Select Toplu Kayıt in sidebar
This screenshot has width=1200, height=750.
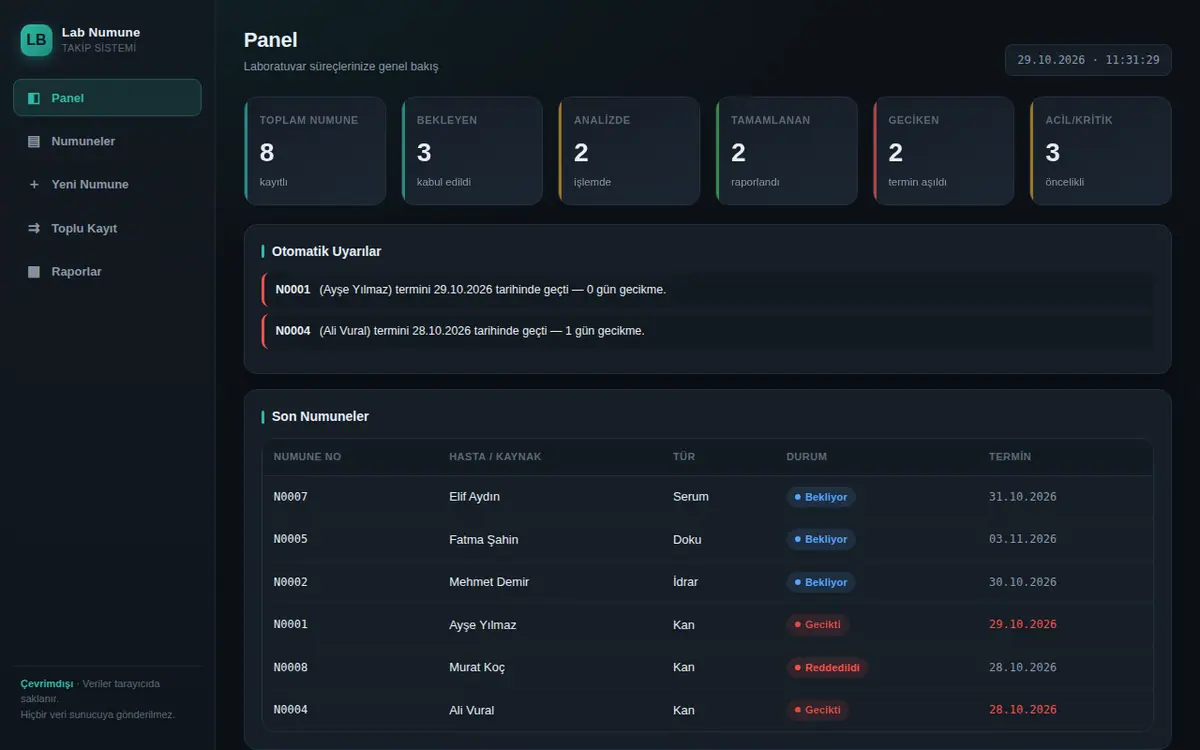[107, 228]
